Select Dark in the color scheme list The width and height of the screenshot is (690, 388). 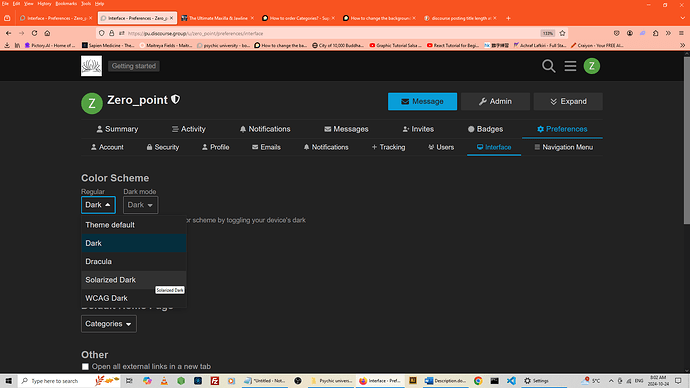coord(133,243)
